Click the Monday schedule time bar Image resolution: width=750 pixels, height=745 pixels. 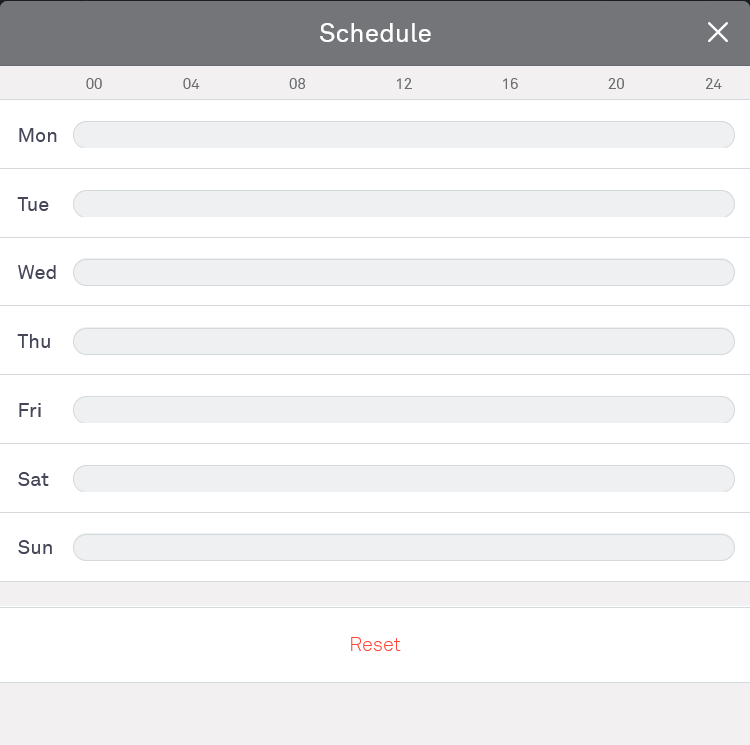point(404,135)
